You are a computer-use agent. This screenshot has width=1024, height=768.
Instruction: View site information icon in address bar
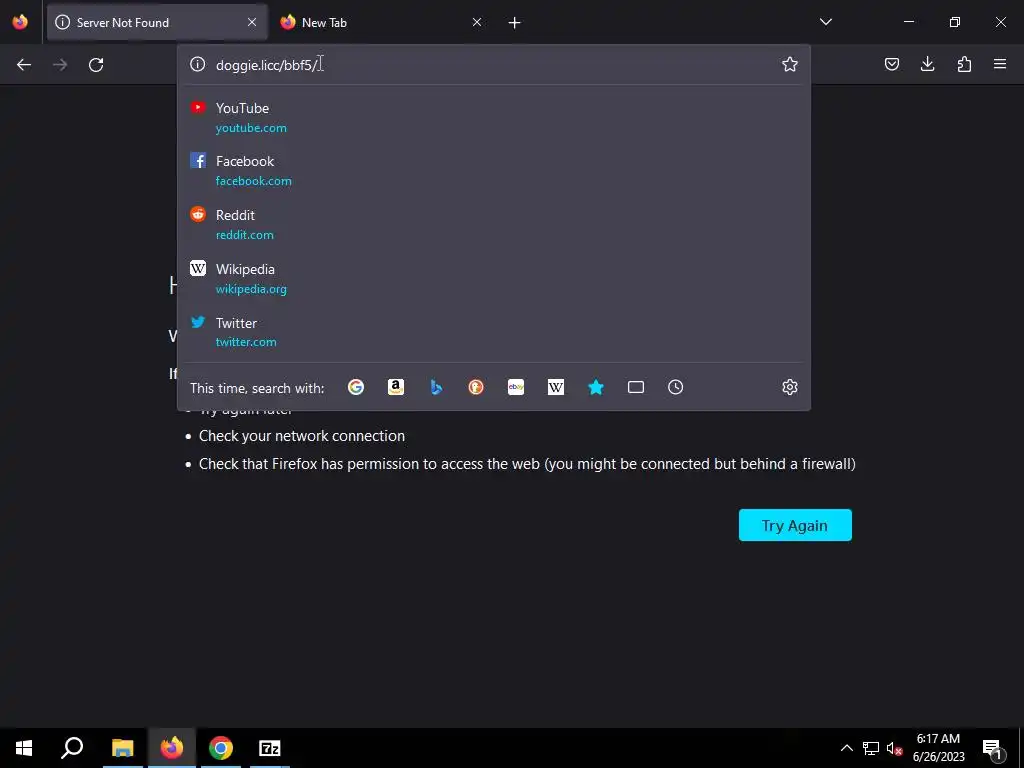tap(197, 64)
